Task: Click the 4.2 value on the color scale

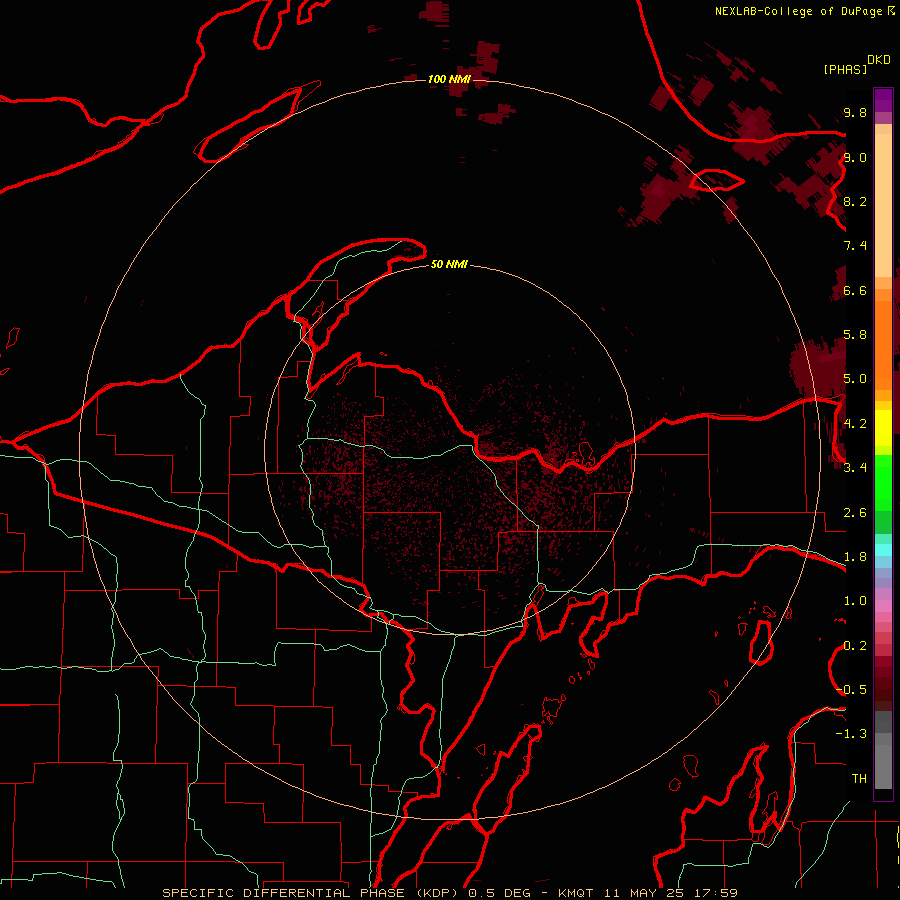Action: 855,424
